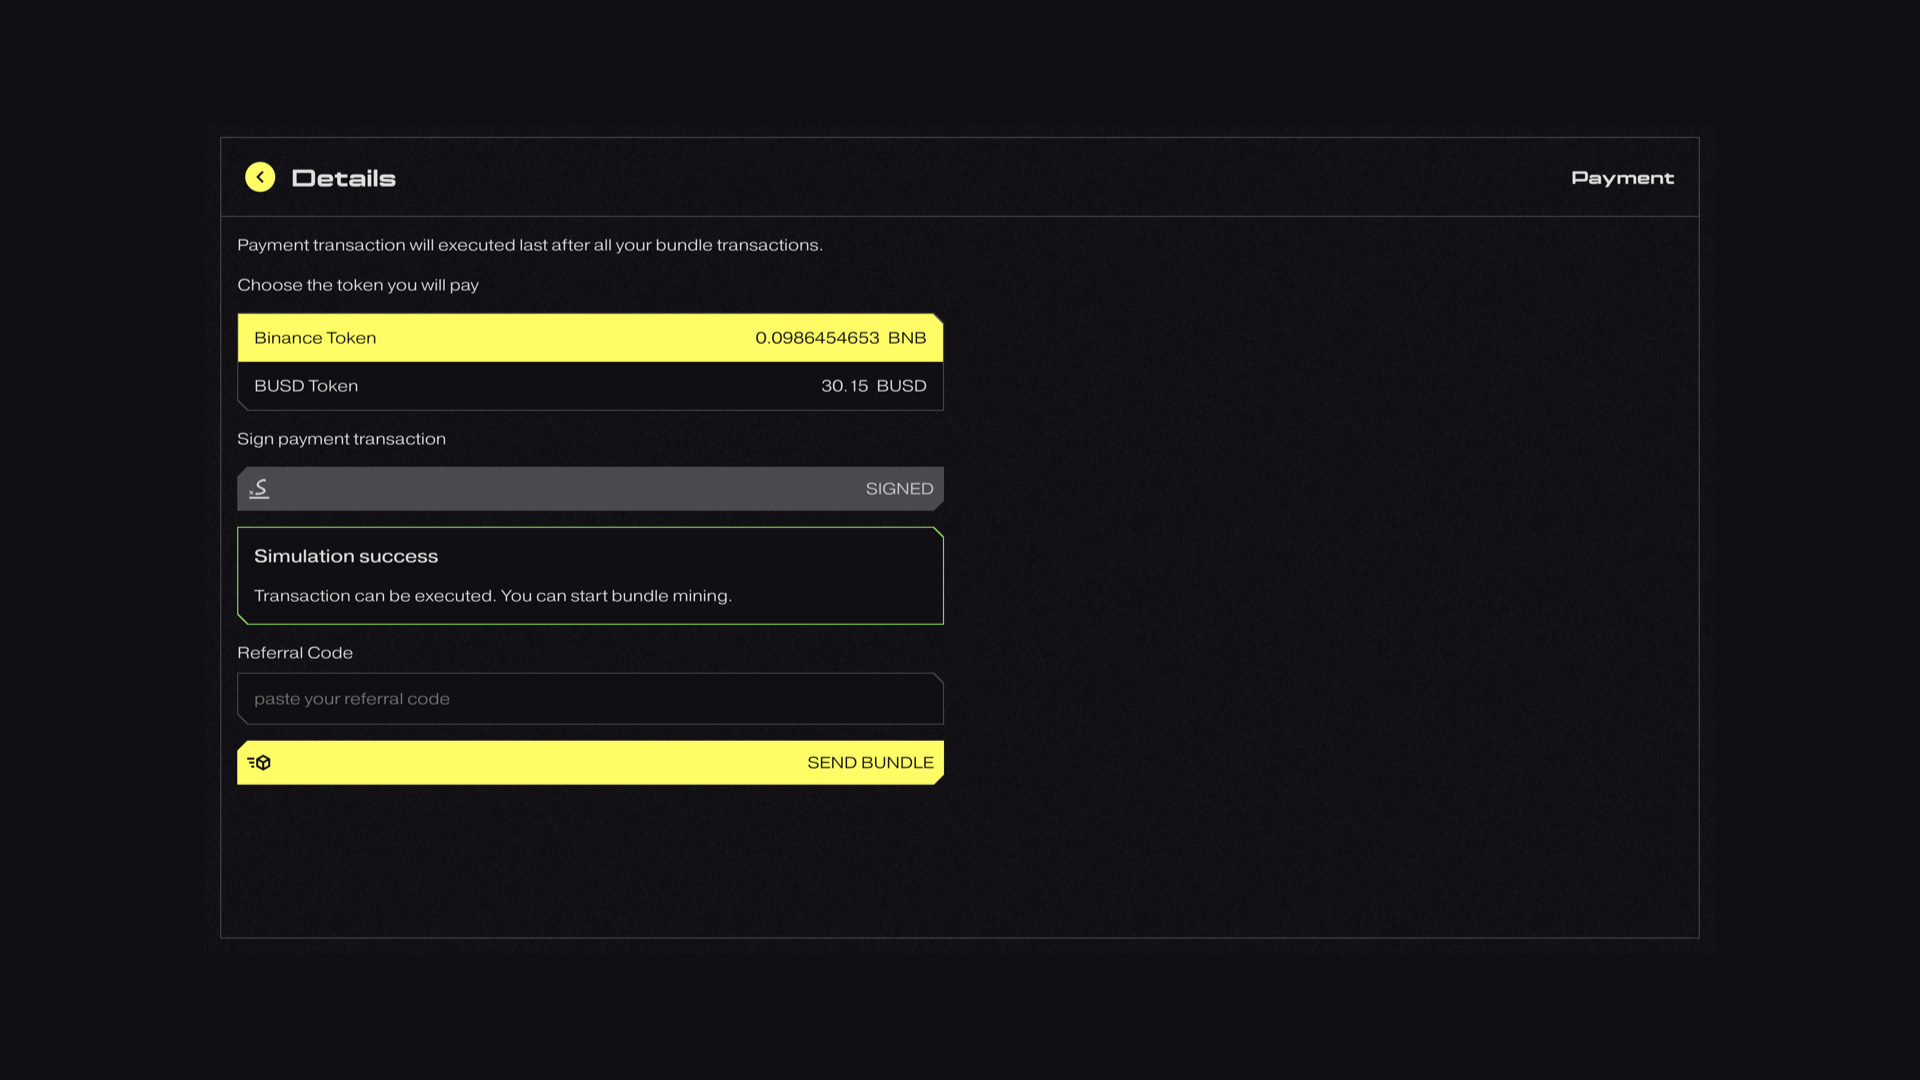Click the bundle package icon
Image resolution: width=1920 pixels, height=1080 pixels.
point(259,763)
